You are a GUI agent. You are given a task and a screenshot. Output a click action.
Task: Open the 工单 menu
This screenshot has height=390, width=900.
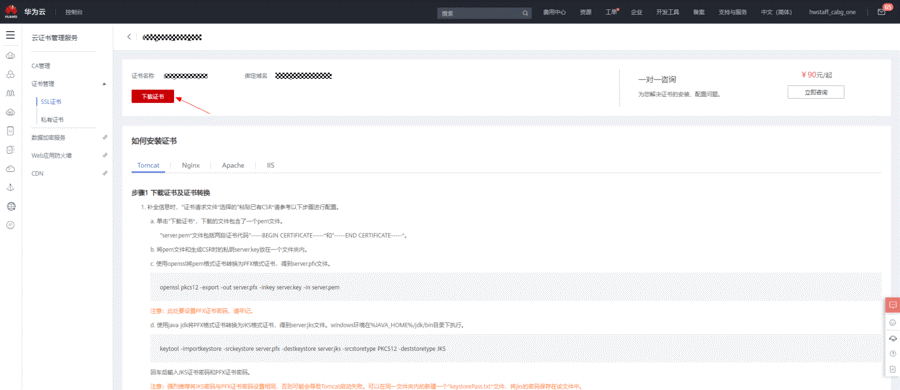(611, 12)
